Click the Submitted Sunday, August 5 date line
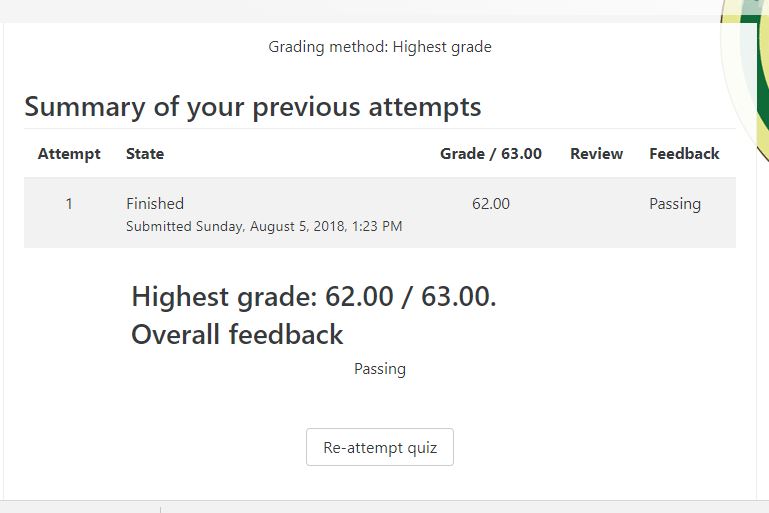This screenshot has width=769, height=513. (264, 227)
